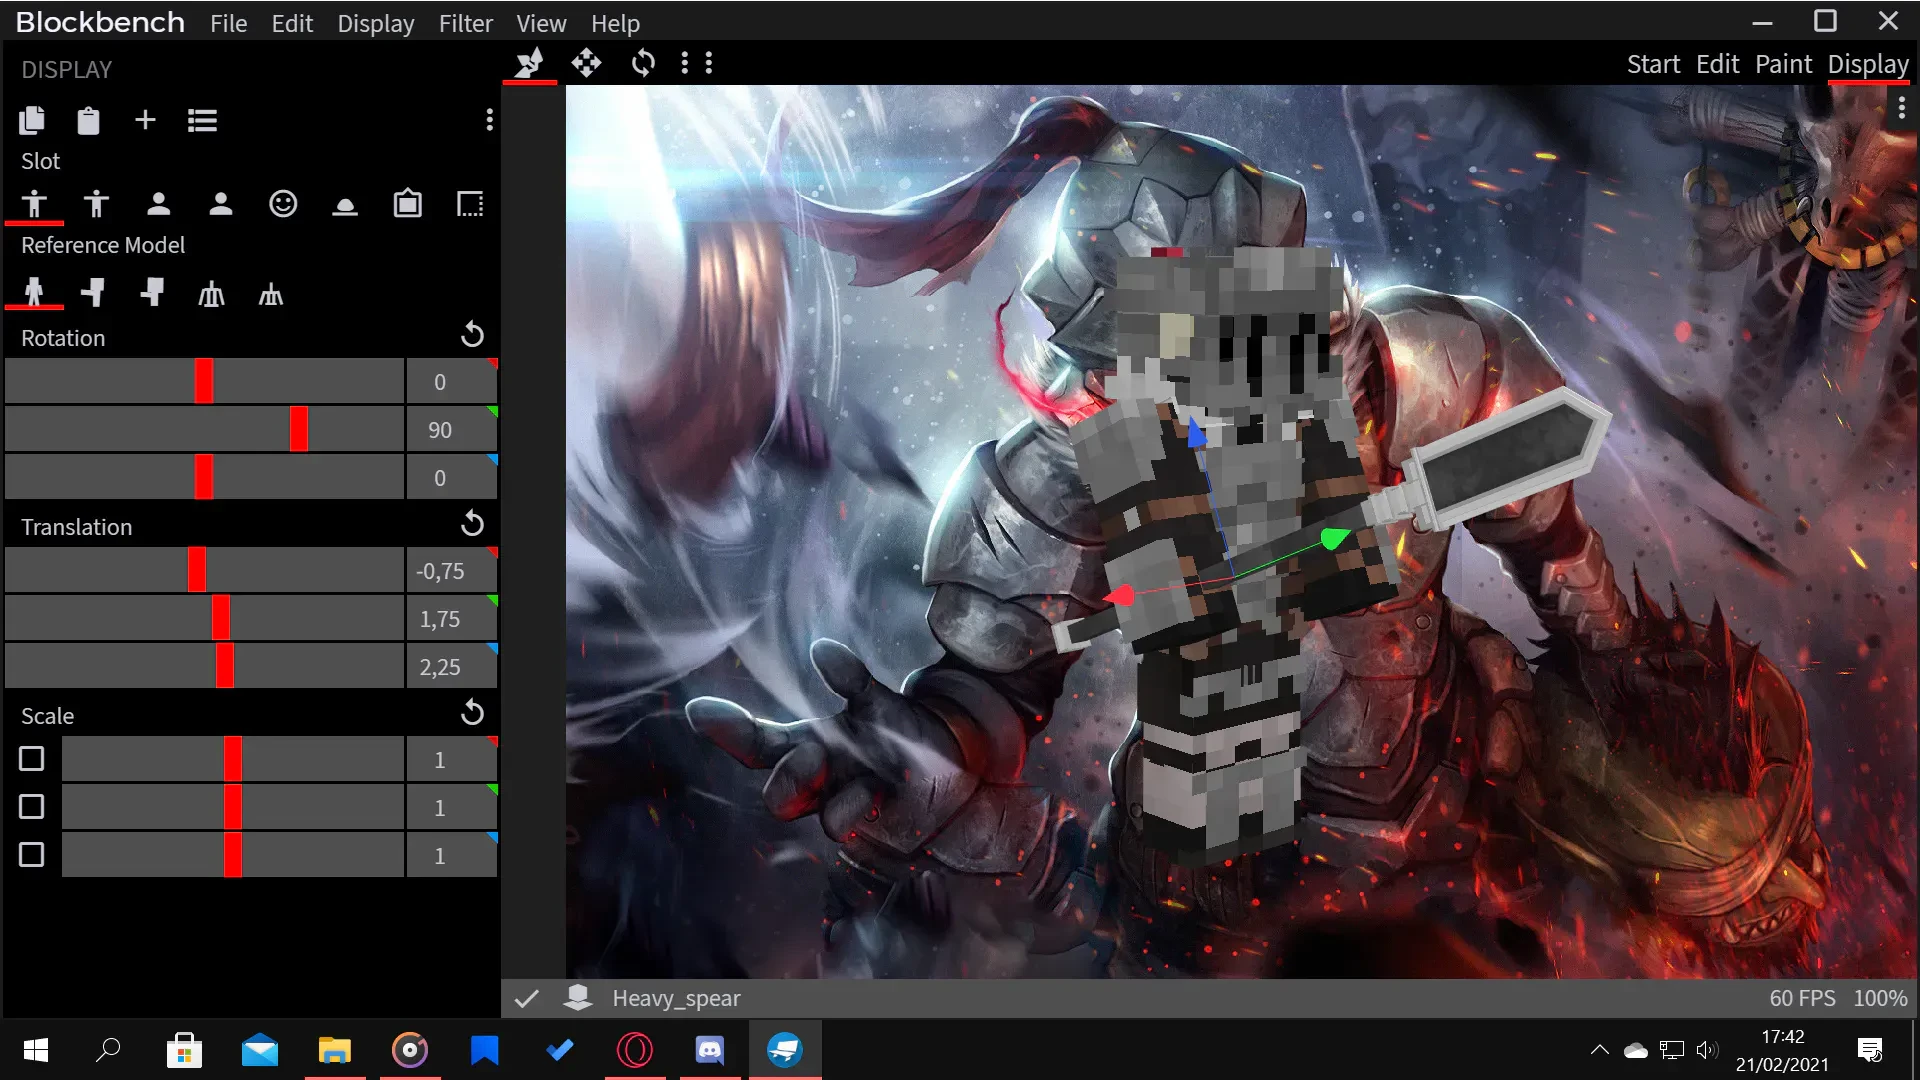Open Display panel three-dot options menu
The width and height of the screenshot is (1920, 1080).
[489, 120]
